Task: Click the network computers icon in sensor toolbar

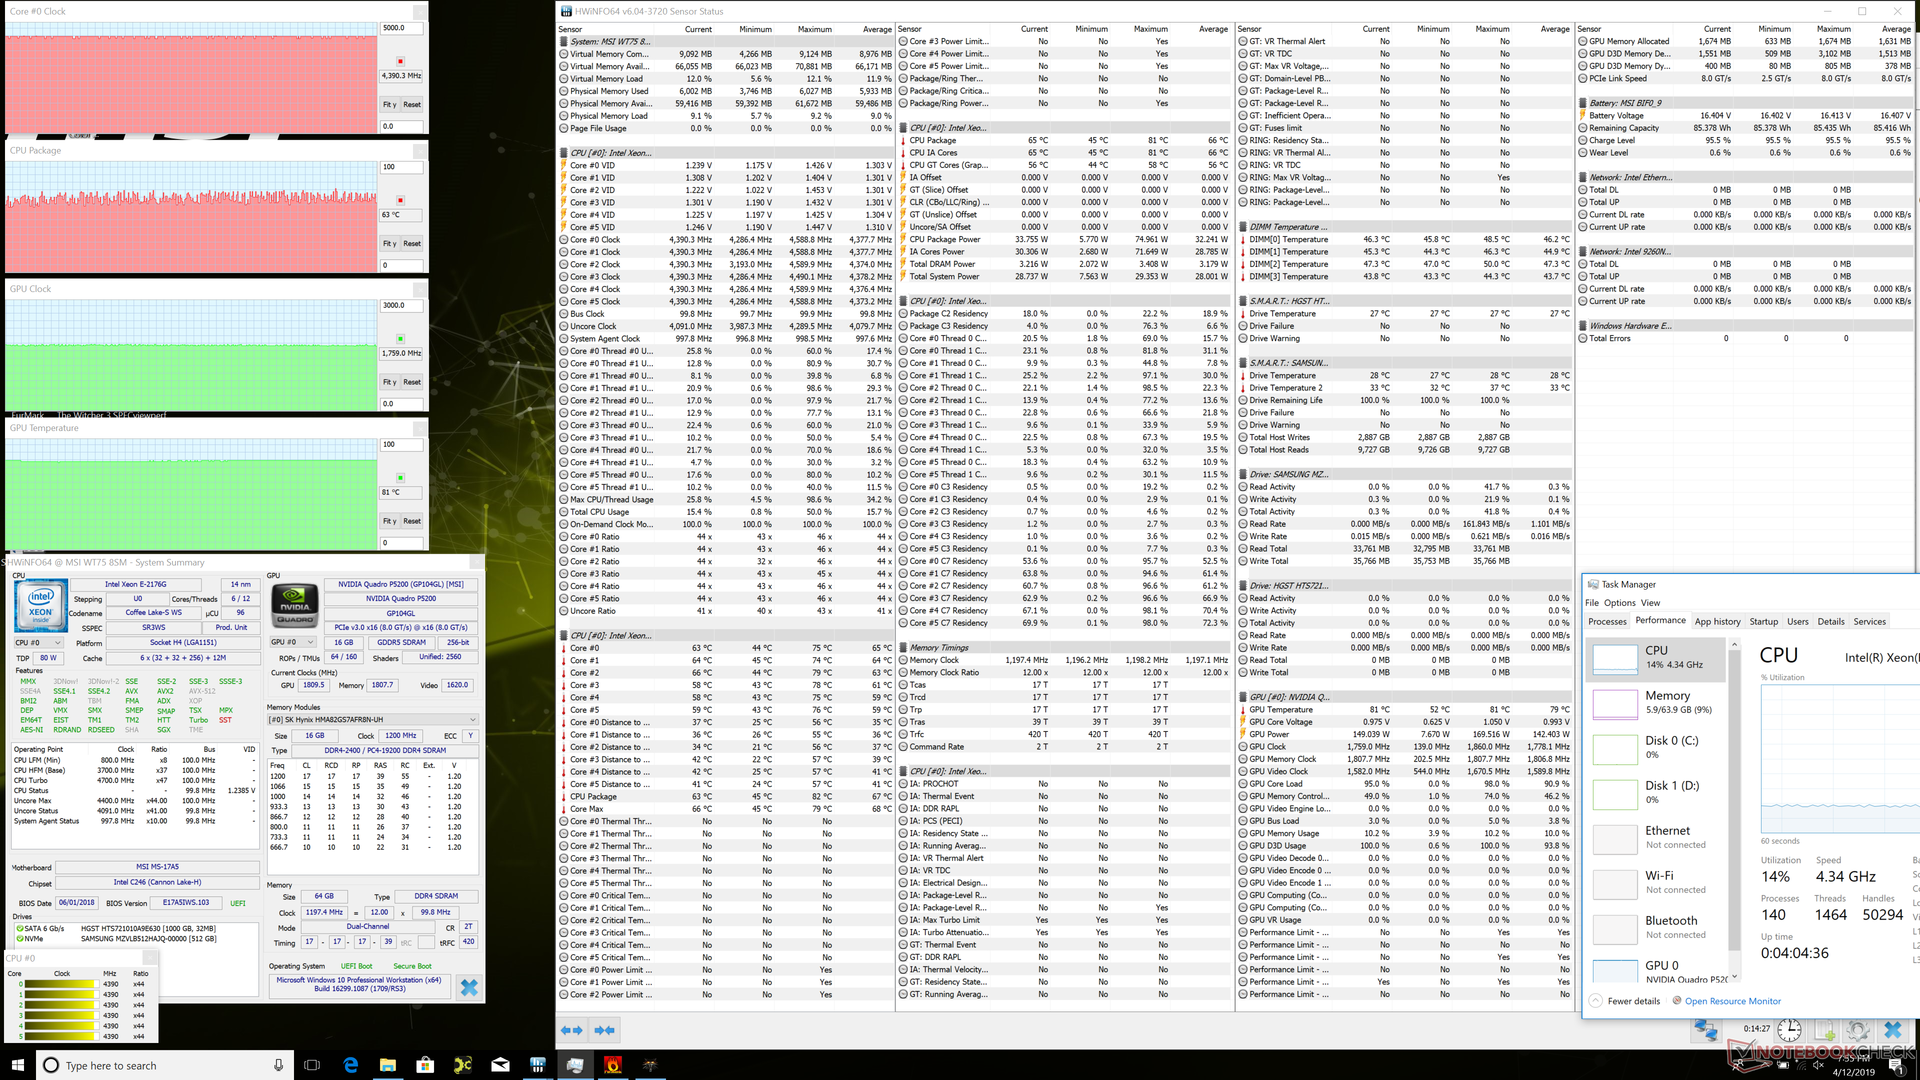Action: tap(1706, 1029)
